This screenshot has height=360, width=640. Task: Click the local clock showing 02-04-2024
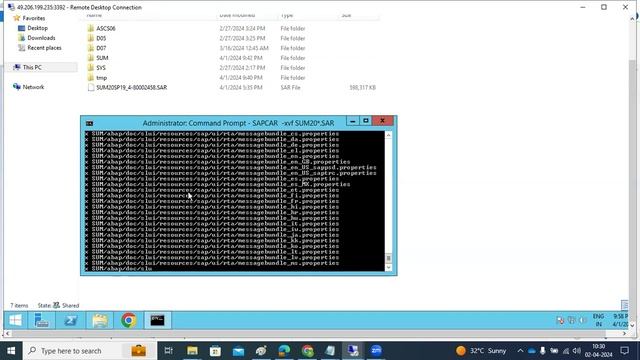point(598,351)
